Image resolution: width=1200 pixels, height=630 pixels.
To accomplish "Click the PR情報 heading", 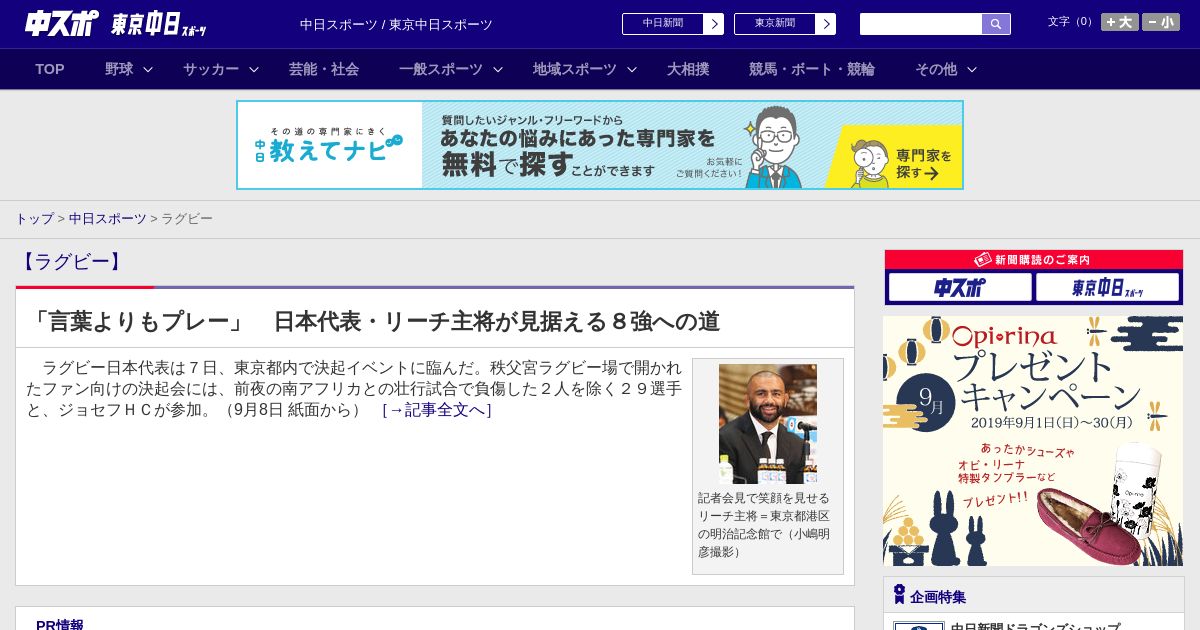I will (60, 625).
